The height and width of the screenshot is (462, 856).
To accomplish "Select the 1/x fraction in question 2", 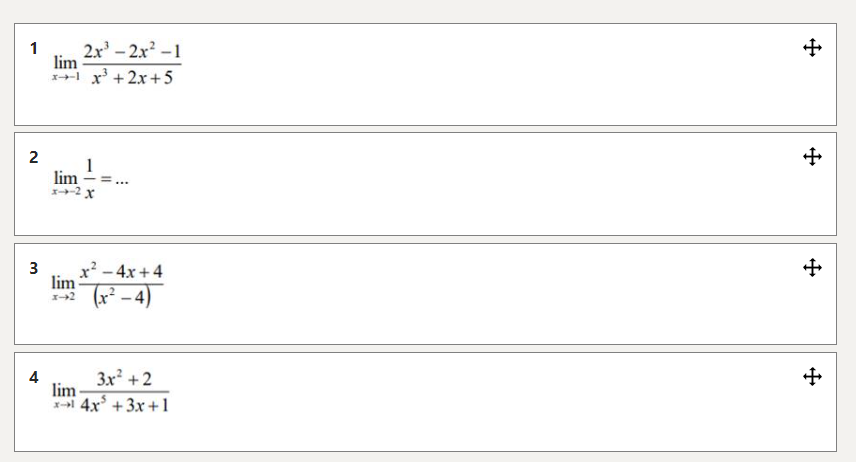I will pos(89,179).
